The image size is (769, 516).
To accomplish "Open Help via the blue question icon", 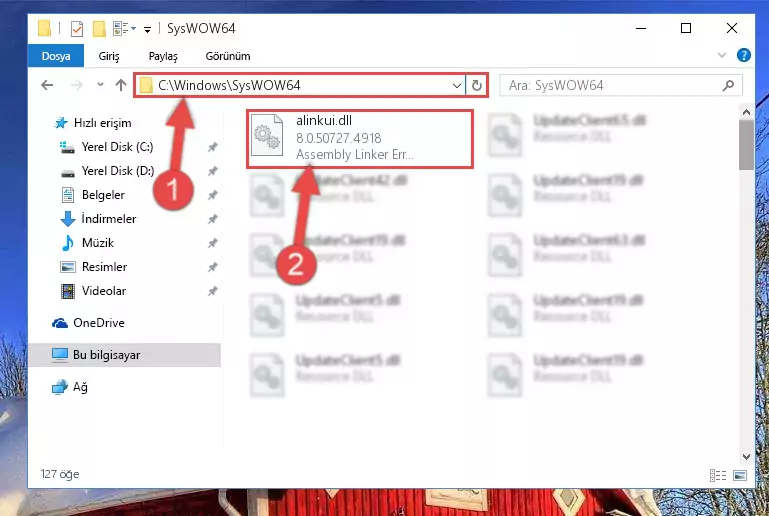I will click(x=743, y=55).
